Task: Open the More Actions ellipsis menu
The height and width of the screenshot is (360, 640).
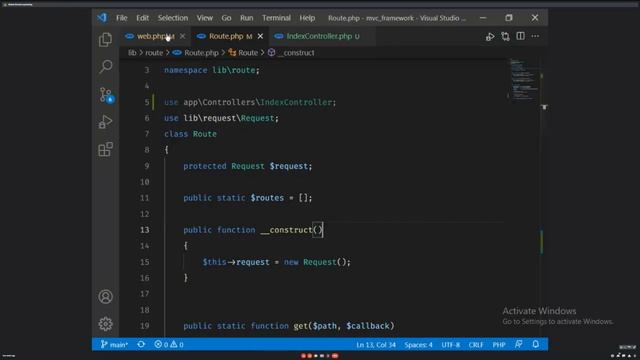Action: (535, 36)
